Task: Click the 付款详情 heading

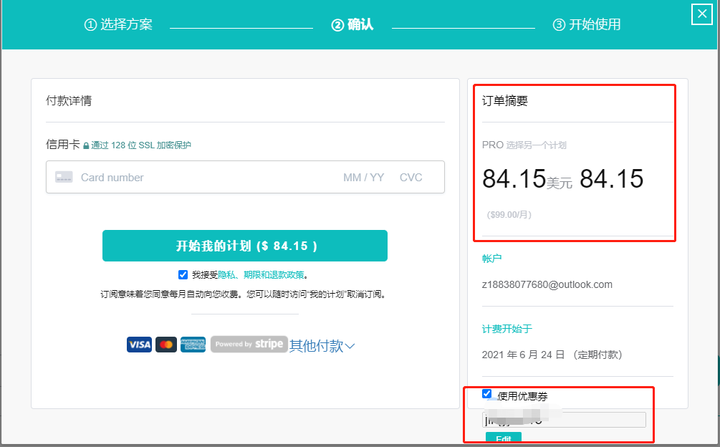Action: pos(68,101)
